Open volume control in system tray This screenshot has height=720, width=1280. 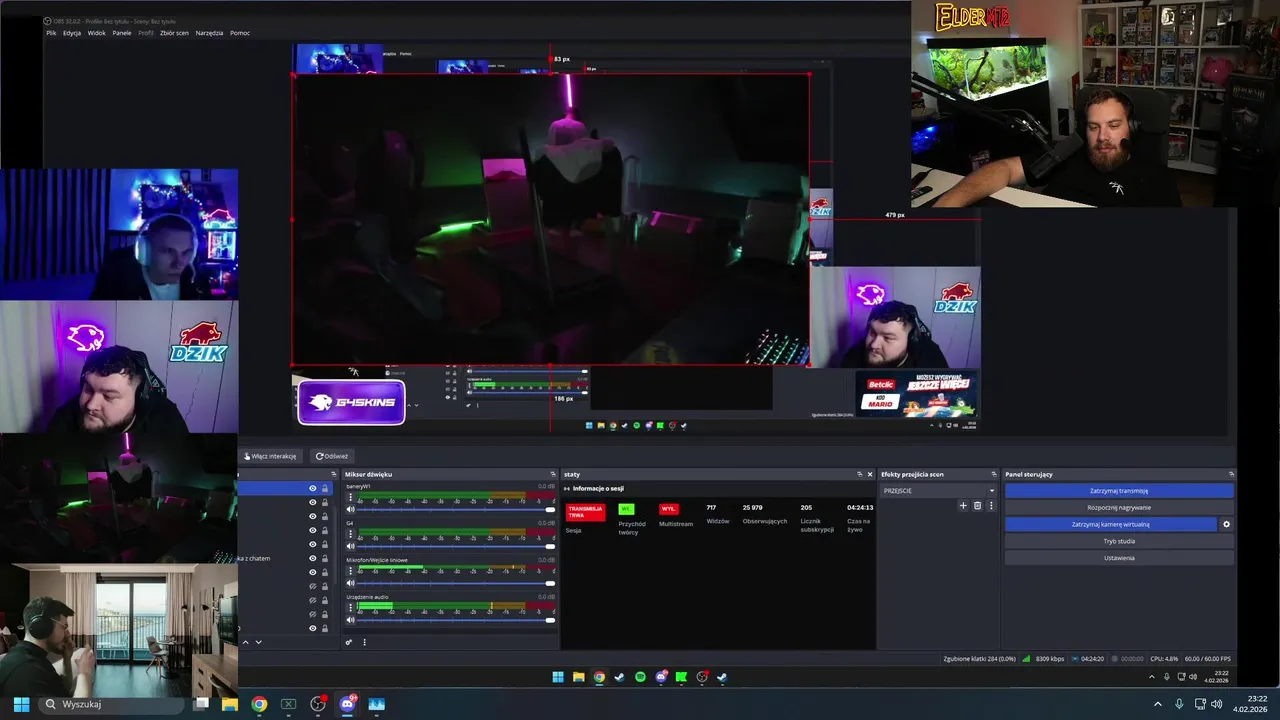[x=1217, y=704]
